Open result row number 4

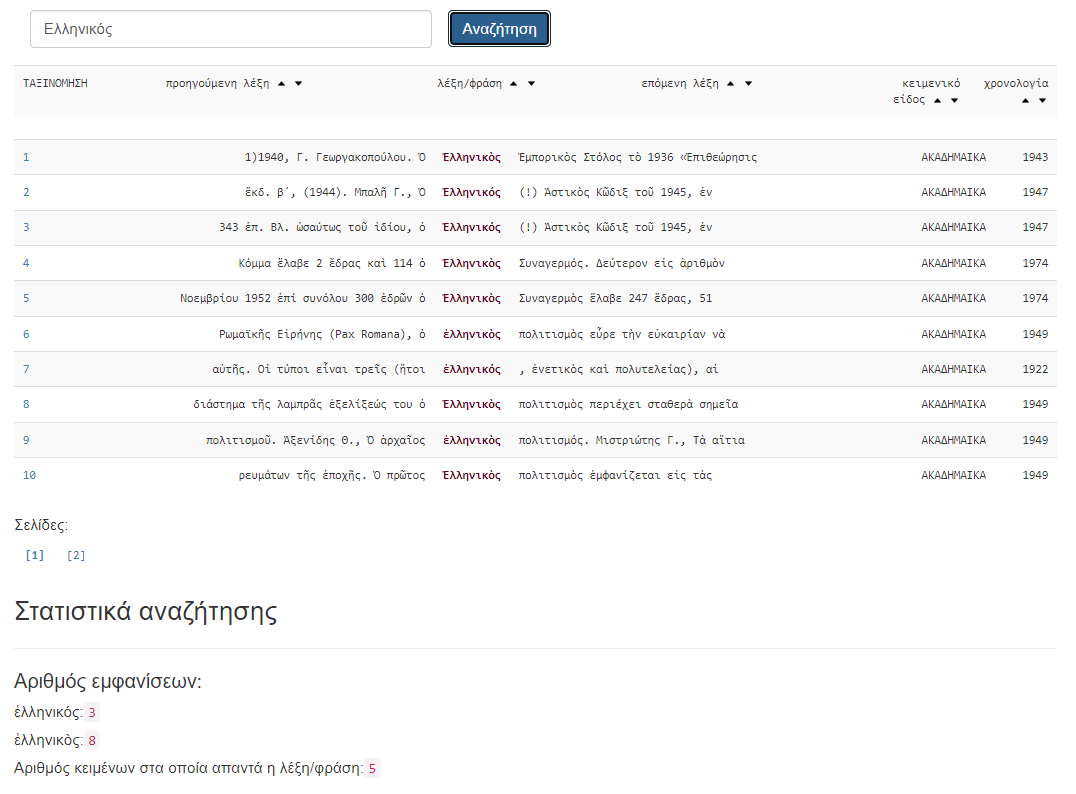click(x=26, y=263)
